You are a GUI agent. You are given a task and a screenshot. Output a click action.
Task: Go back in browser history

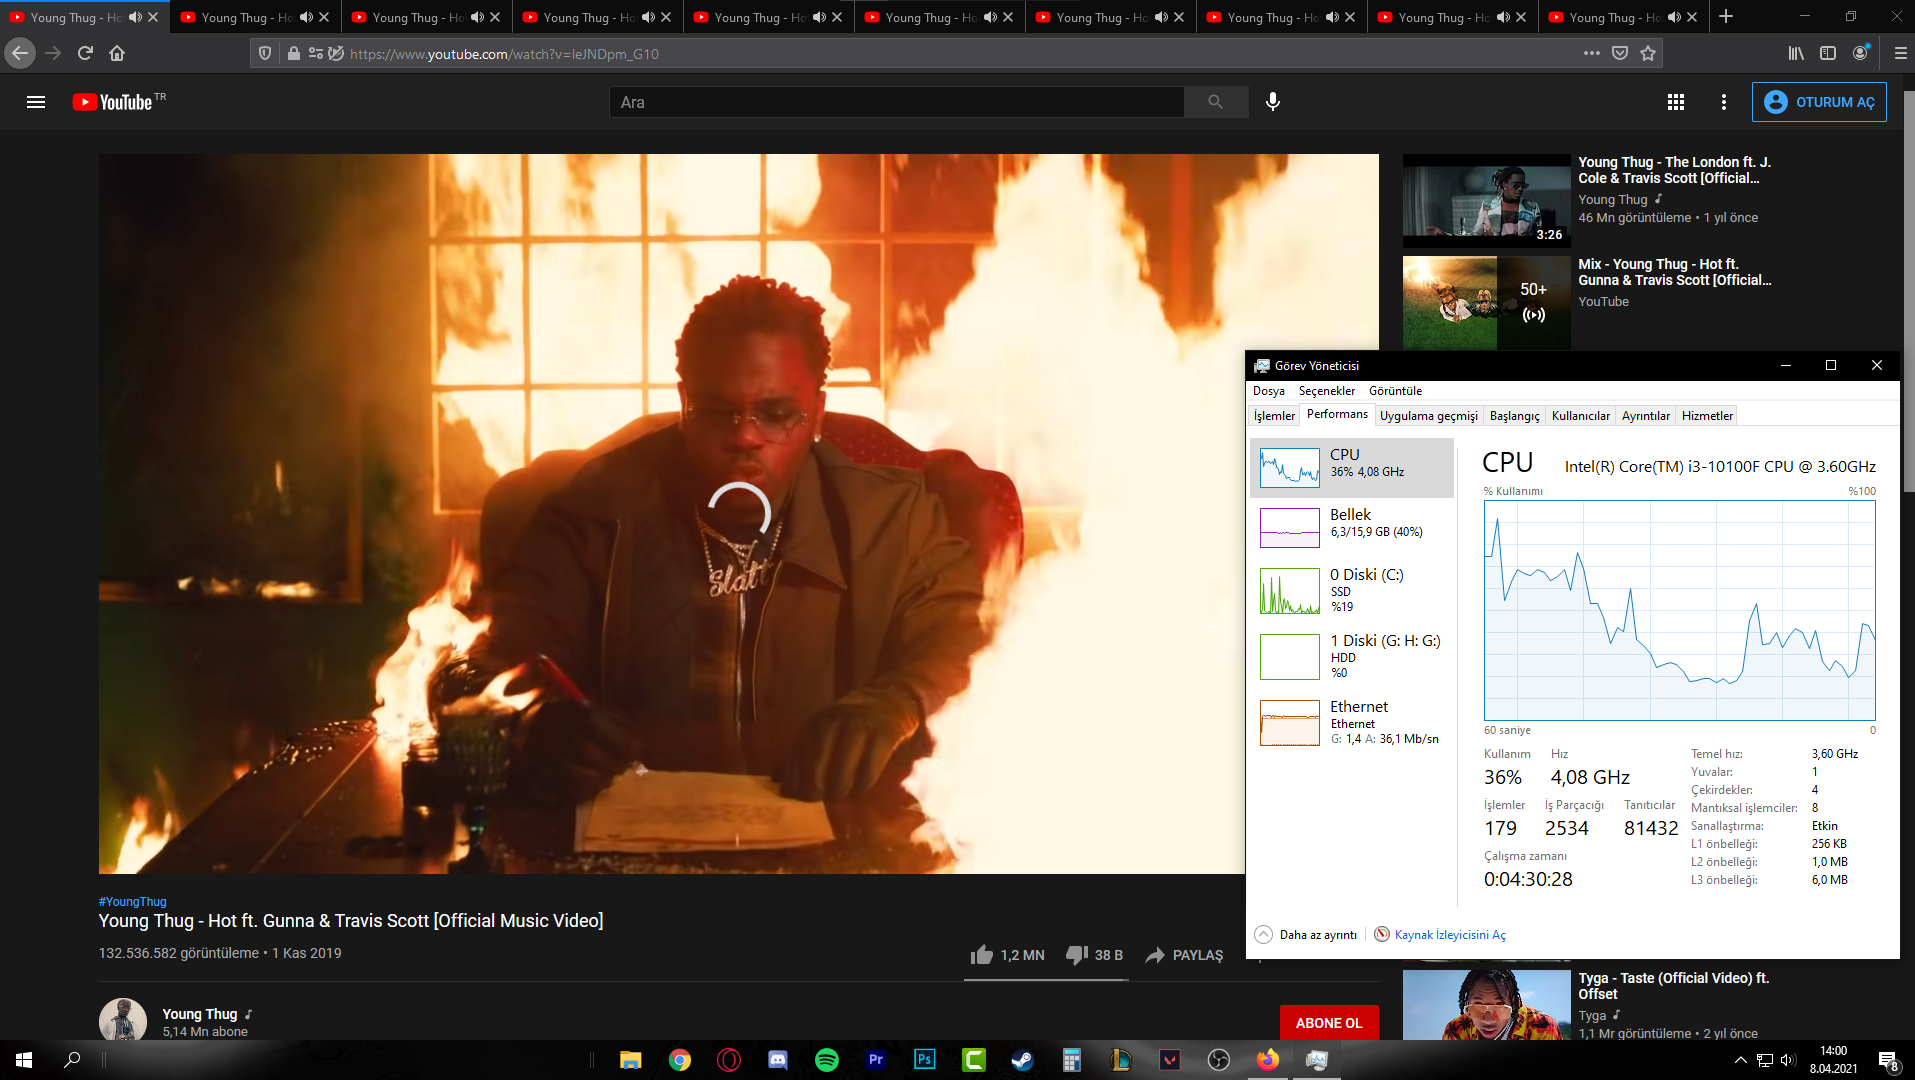[20, 53]
